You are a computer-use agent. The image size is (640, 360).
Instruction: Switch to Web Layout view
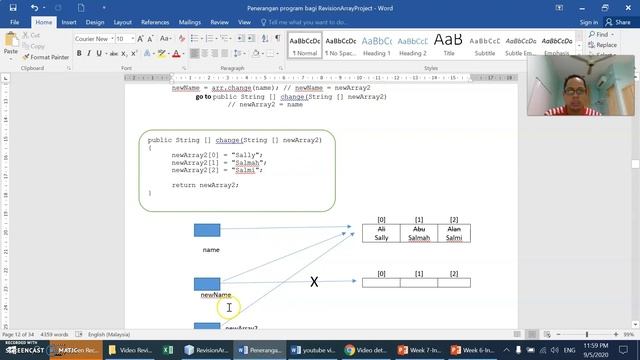pos(547,334)
